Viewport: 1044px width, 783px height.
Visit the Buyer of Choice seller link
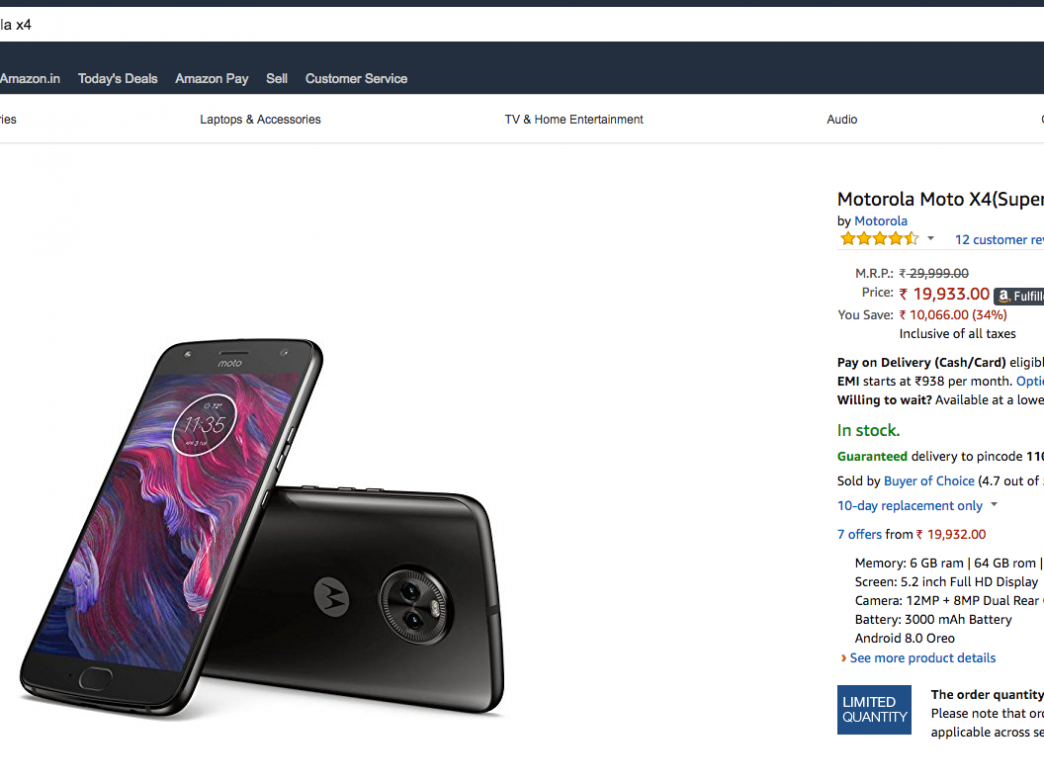click(x=929, y=481)
